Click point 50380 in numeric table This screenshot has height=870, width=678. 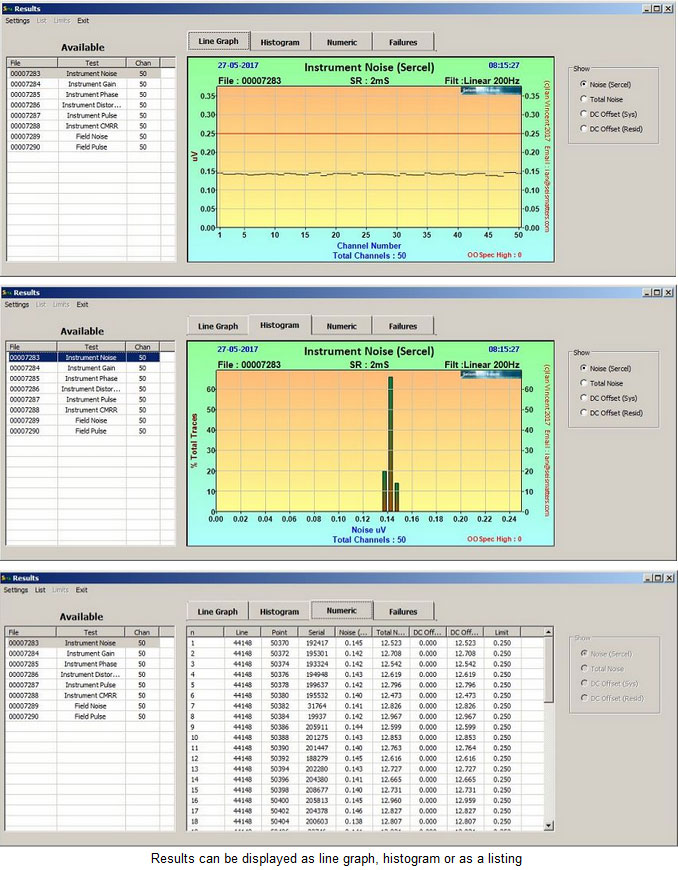coord(280,695)
